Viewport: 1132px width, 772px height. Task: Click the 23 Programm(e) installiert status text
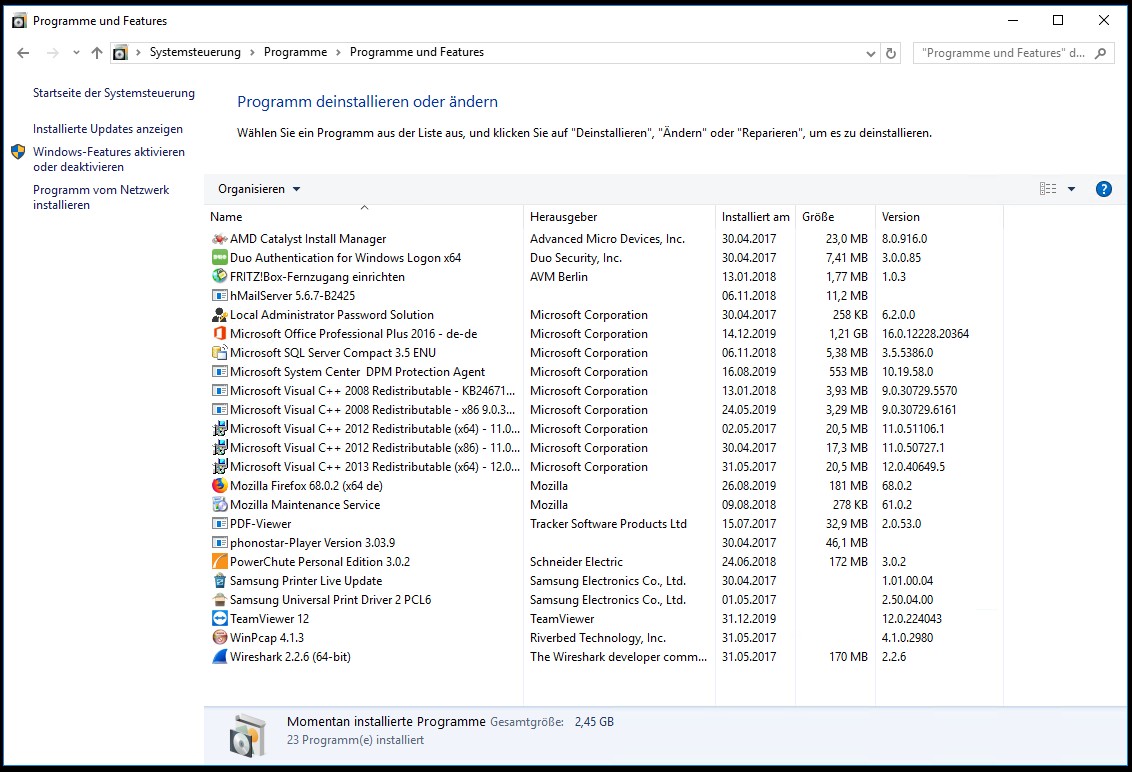click(x=355, y=740)
